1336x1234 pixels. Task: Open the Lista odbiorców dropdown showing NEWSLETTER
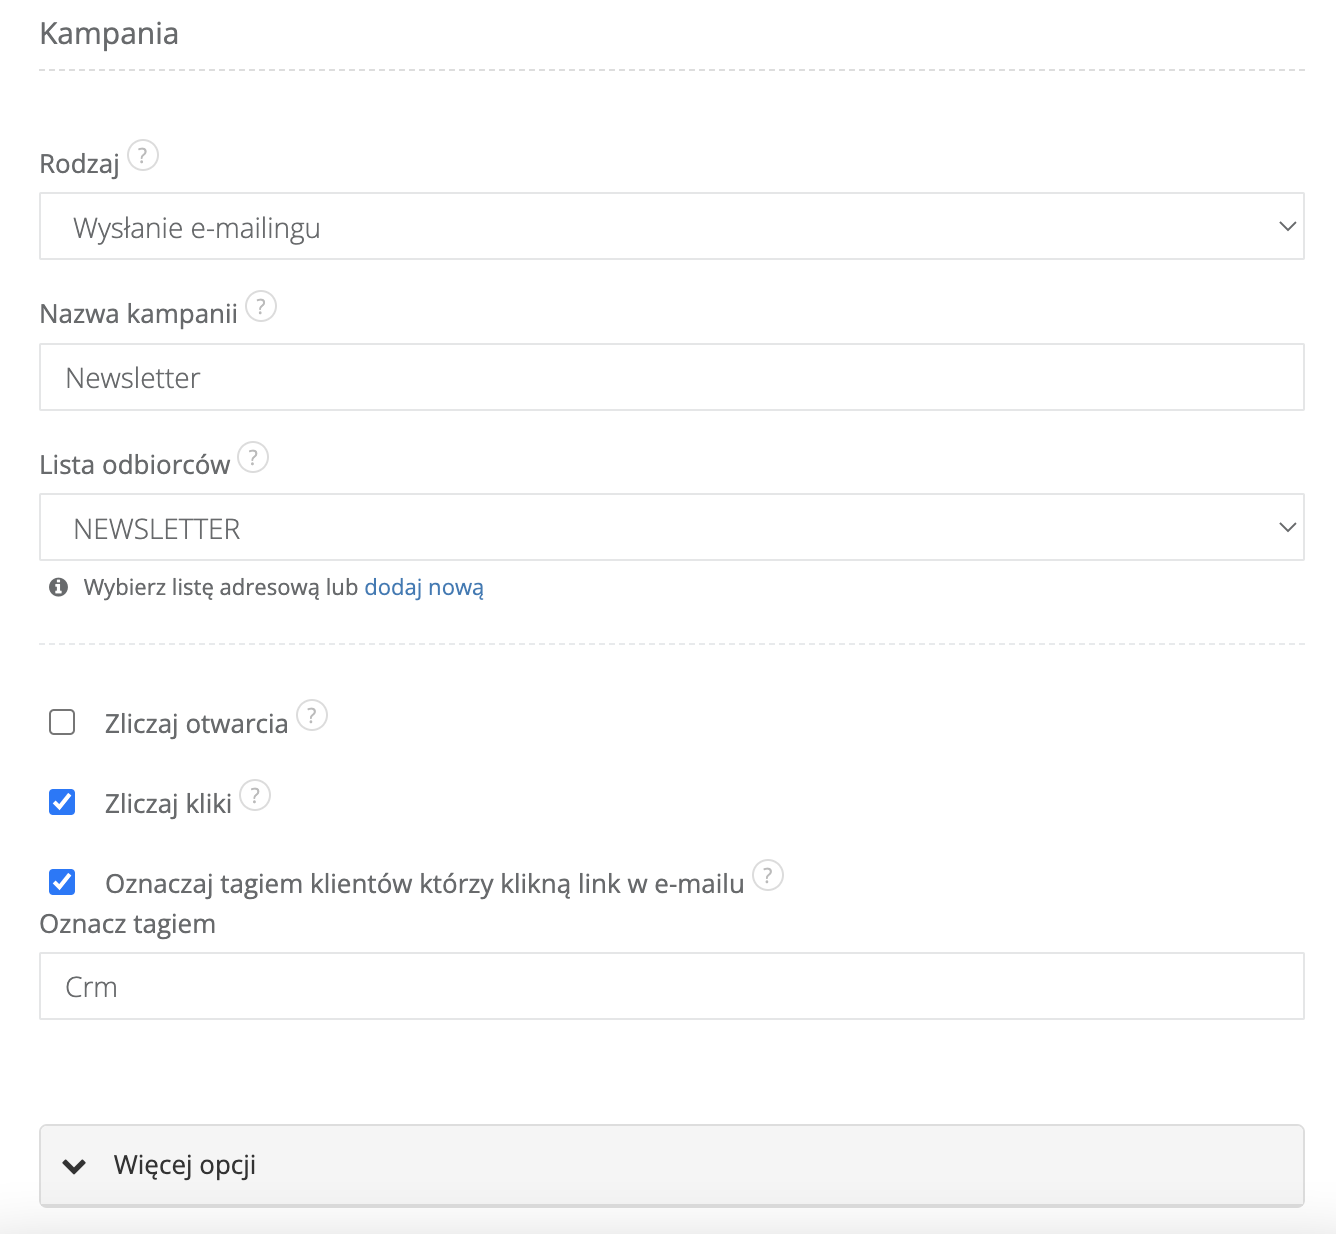click(x=671, y=527)
